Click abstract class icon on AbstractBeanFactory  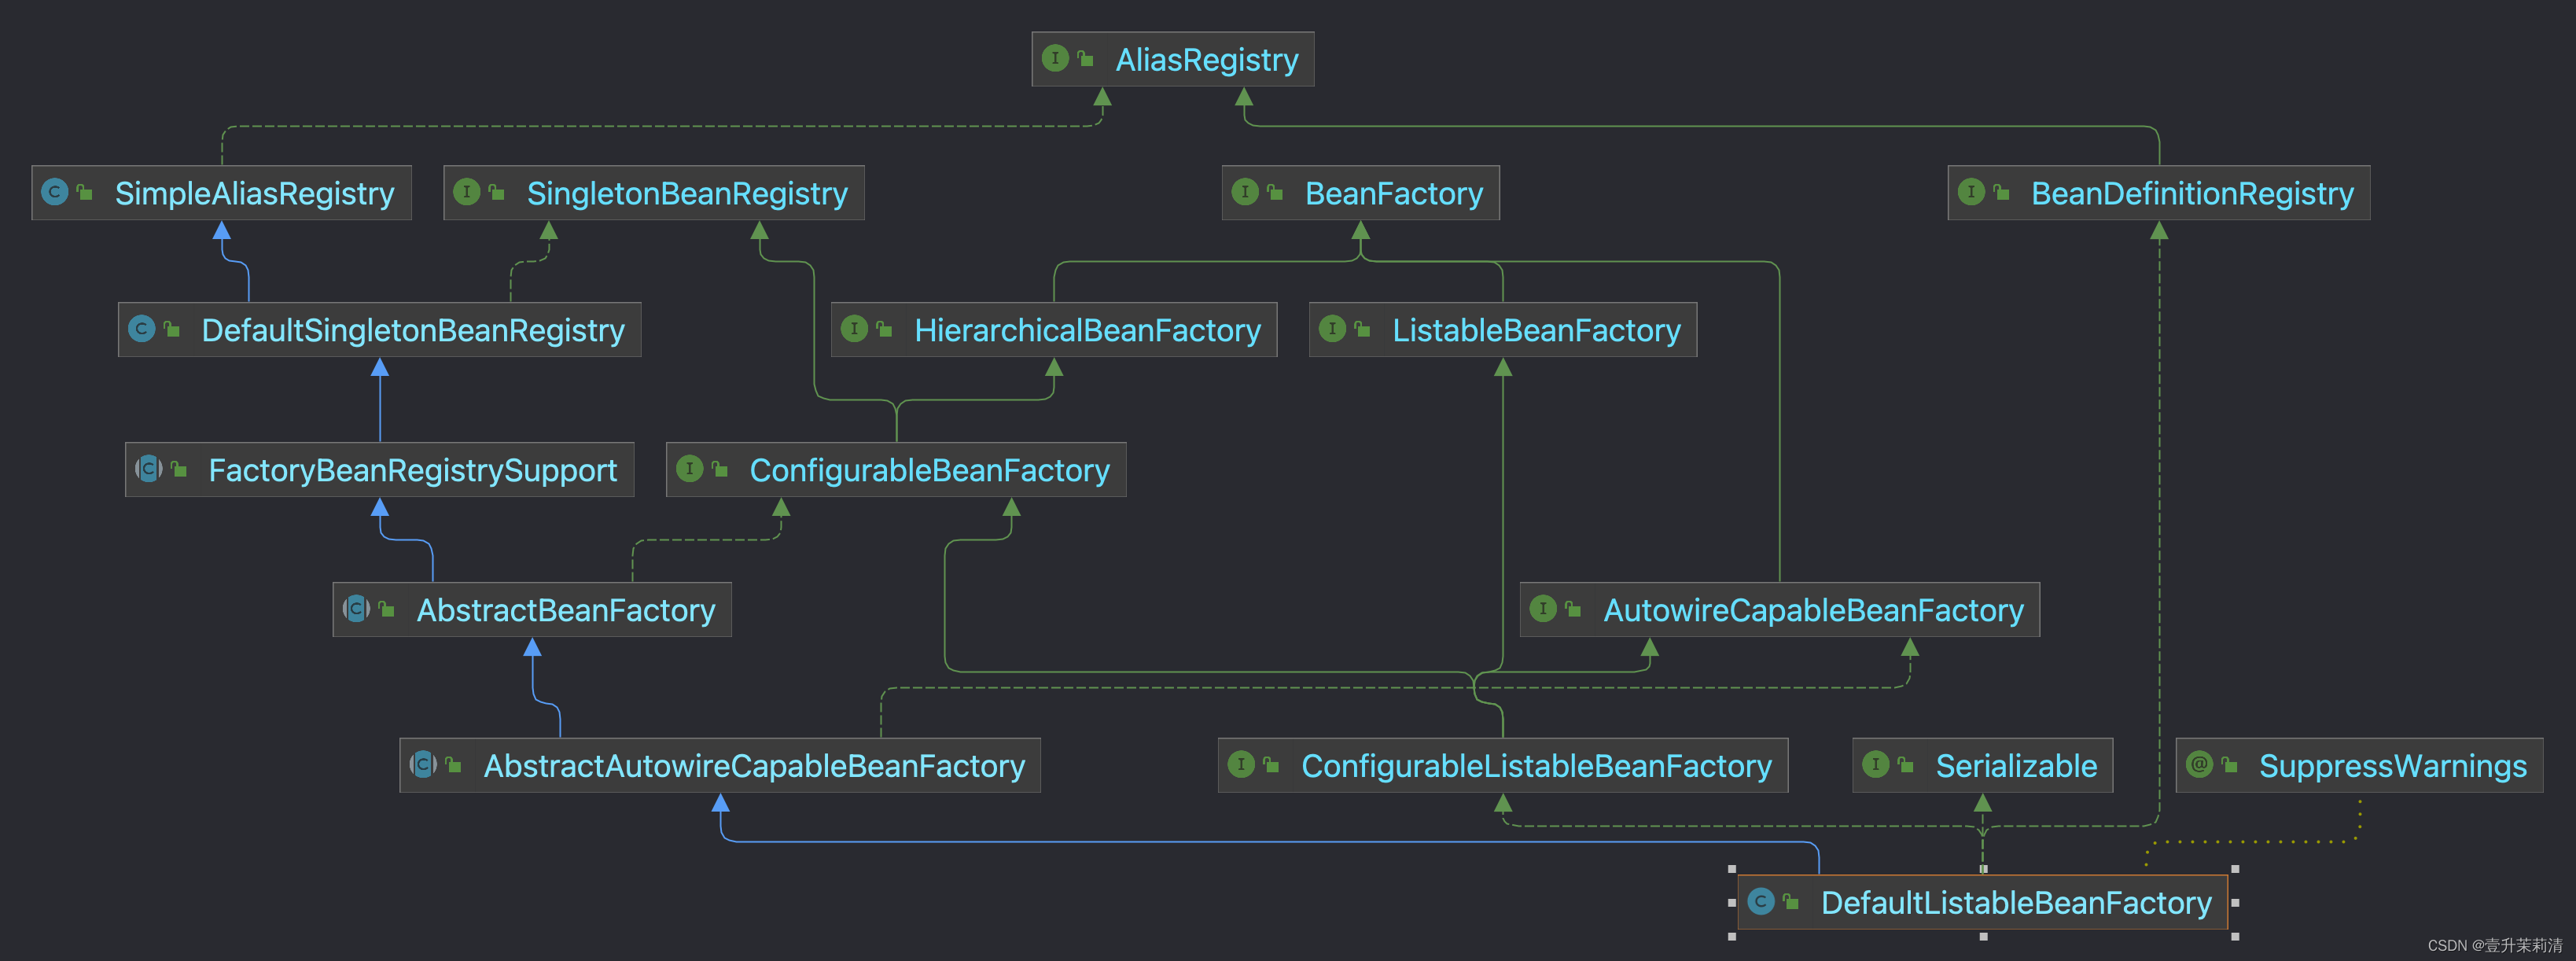point(357,608)
